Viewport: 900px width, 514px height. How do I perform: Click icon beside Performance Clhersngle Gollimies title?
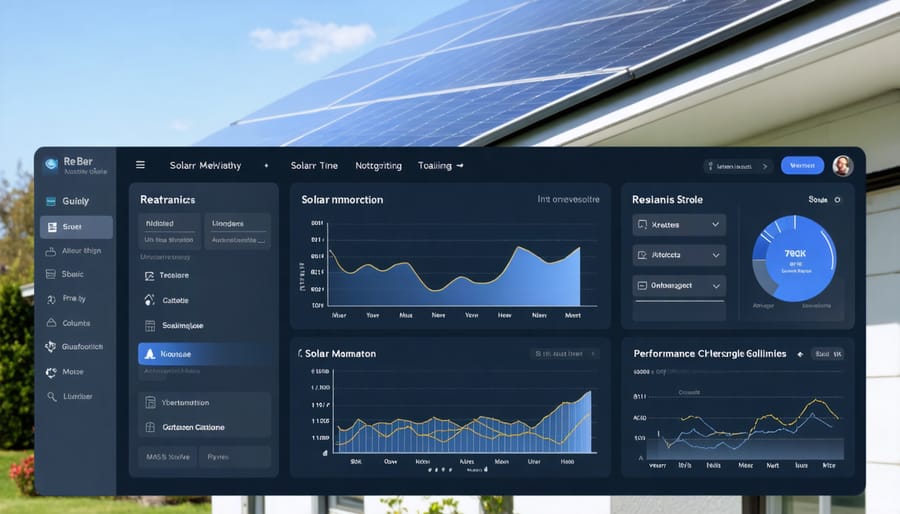coord(800,355)
